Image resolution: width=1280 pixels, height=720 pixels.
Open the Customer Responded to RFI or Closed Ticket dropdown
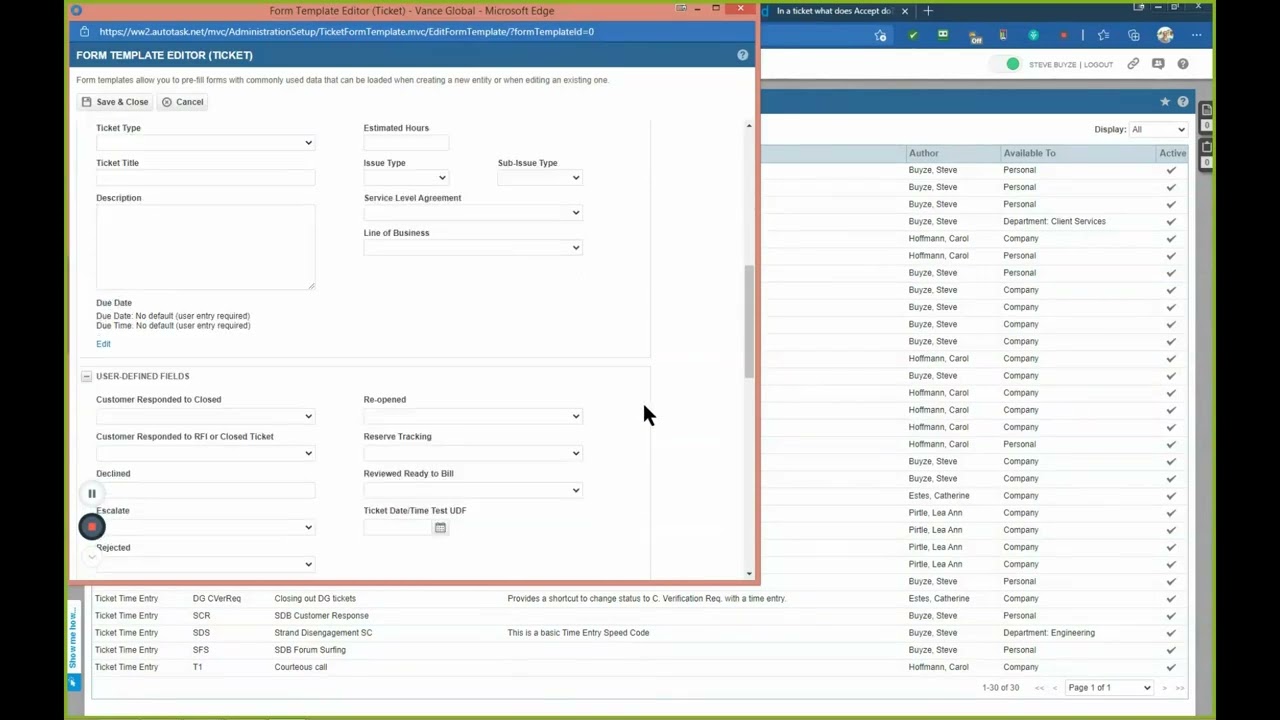pos(205,453)
